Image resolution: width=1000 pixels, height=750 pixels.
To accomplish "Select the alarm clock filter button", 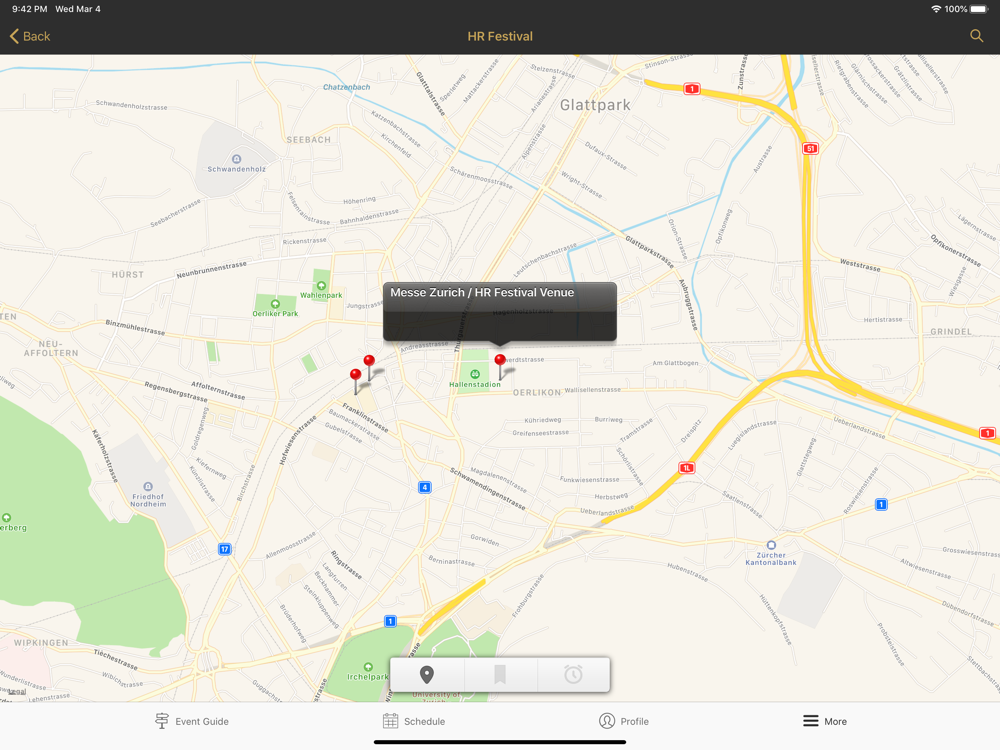I will pos(573,675).
